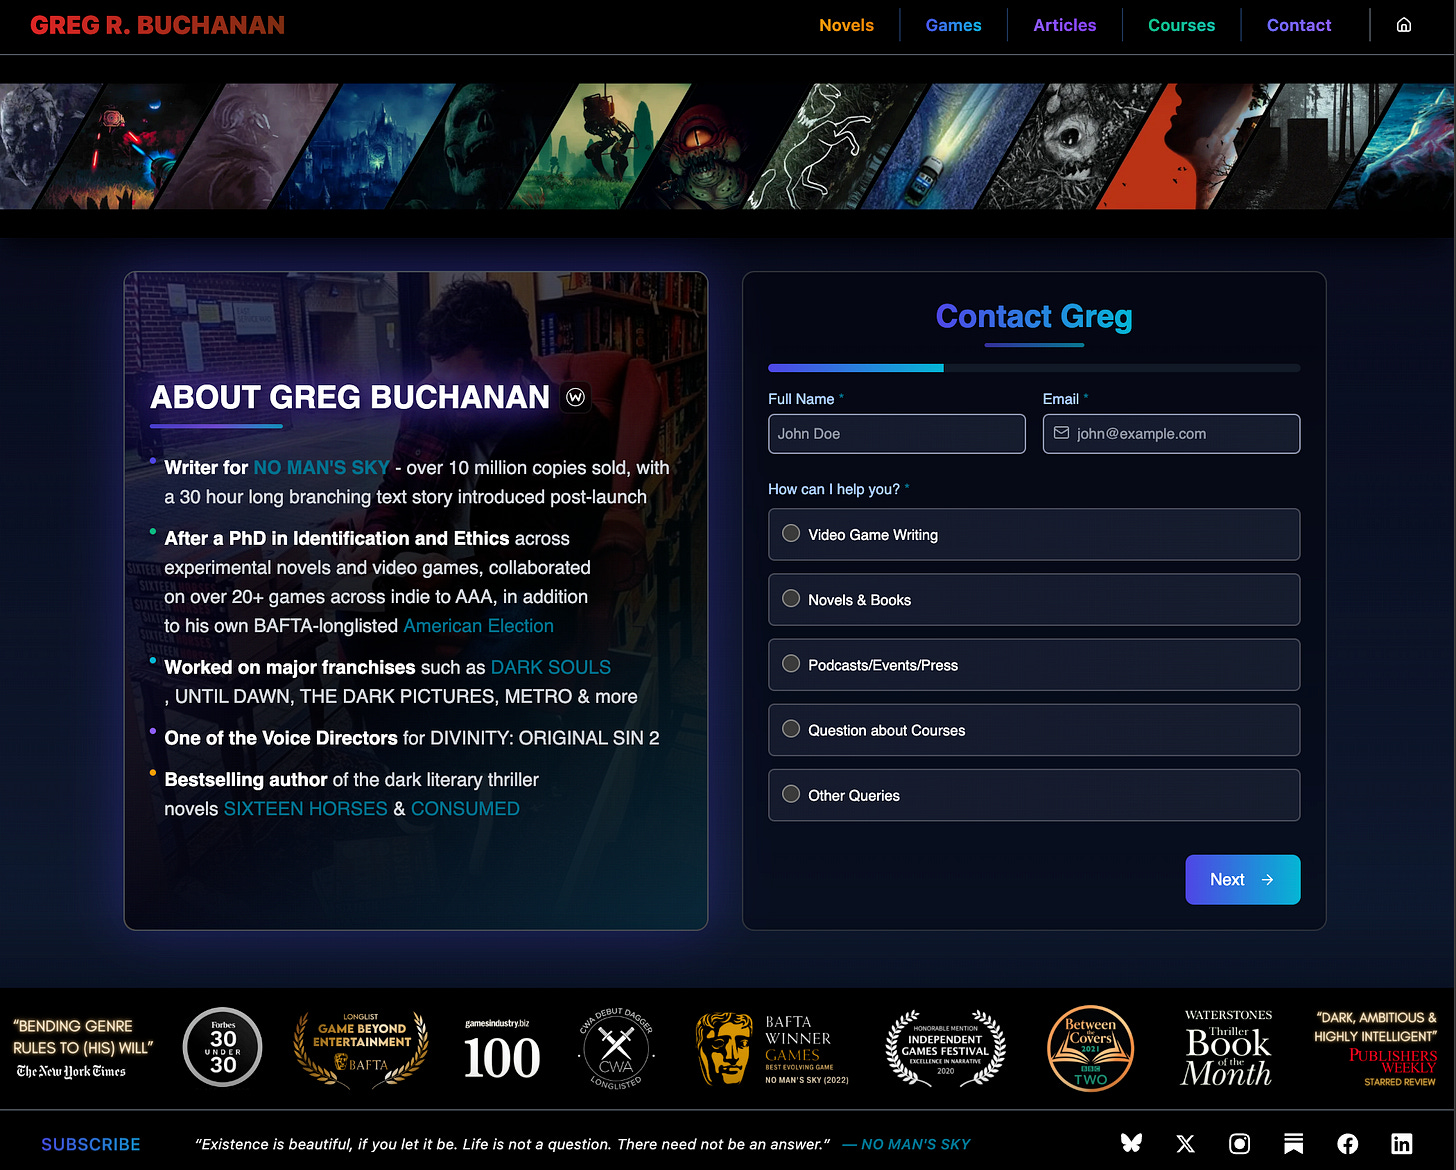Click the Waterstones Thriller Book of the Month logo
Image resolution: width=1456 pixels, height=1170 pixels.
[x=1228, y=1048]
